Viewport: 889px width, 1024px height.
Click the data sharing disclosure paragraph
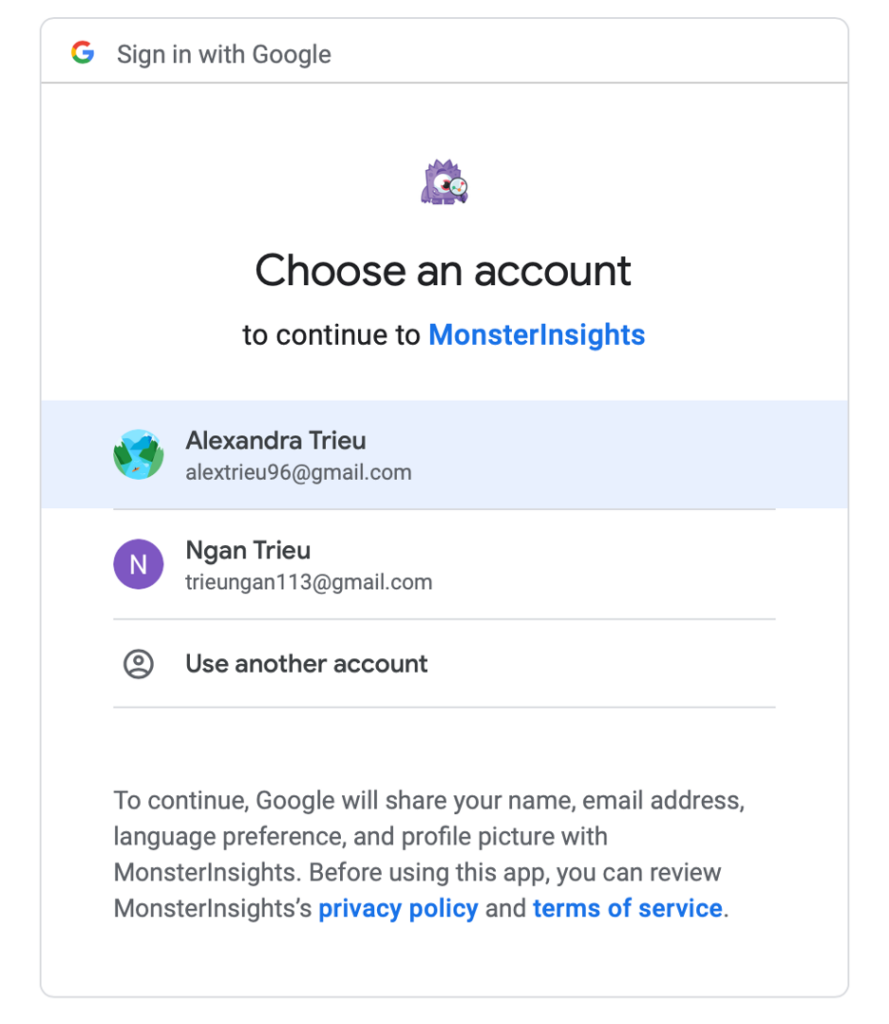tap(429, 854)
